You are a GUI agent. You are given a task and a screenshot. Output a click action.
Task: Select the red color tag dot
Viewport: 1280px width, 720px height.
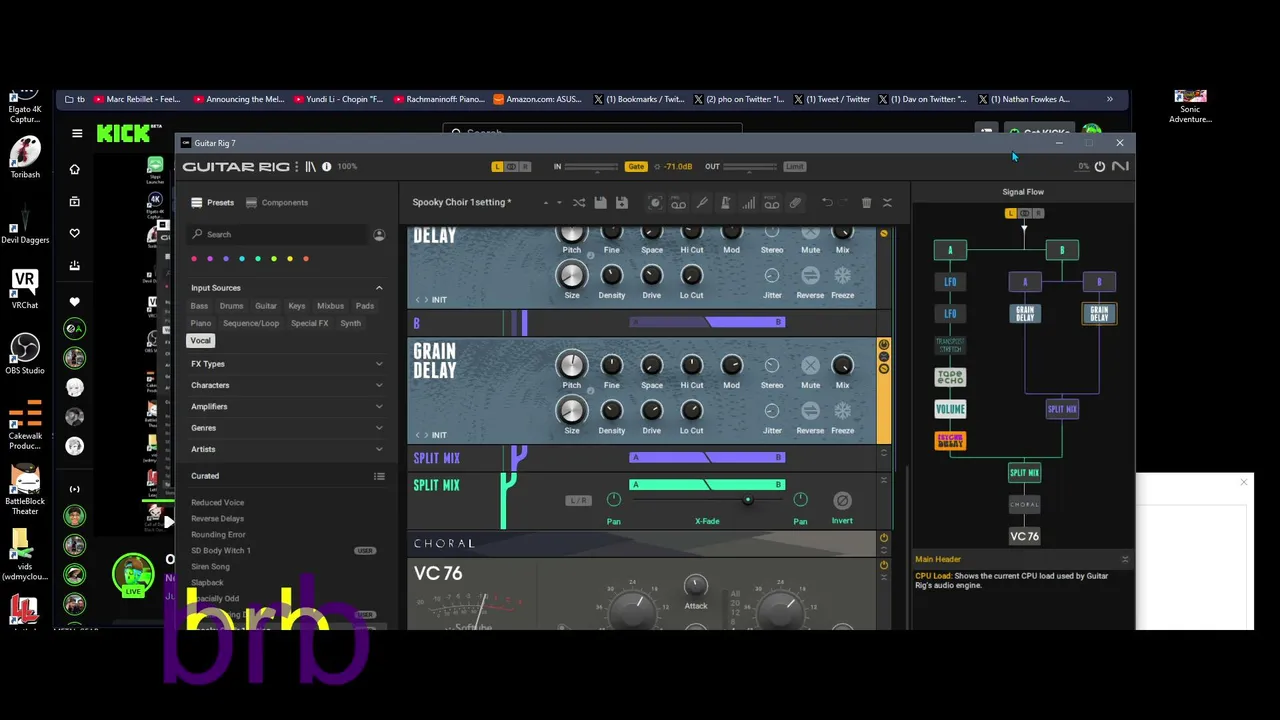[194, 259]
